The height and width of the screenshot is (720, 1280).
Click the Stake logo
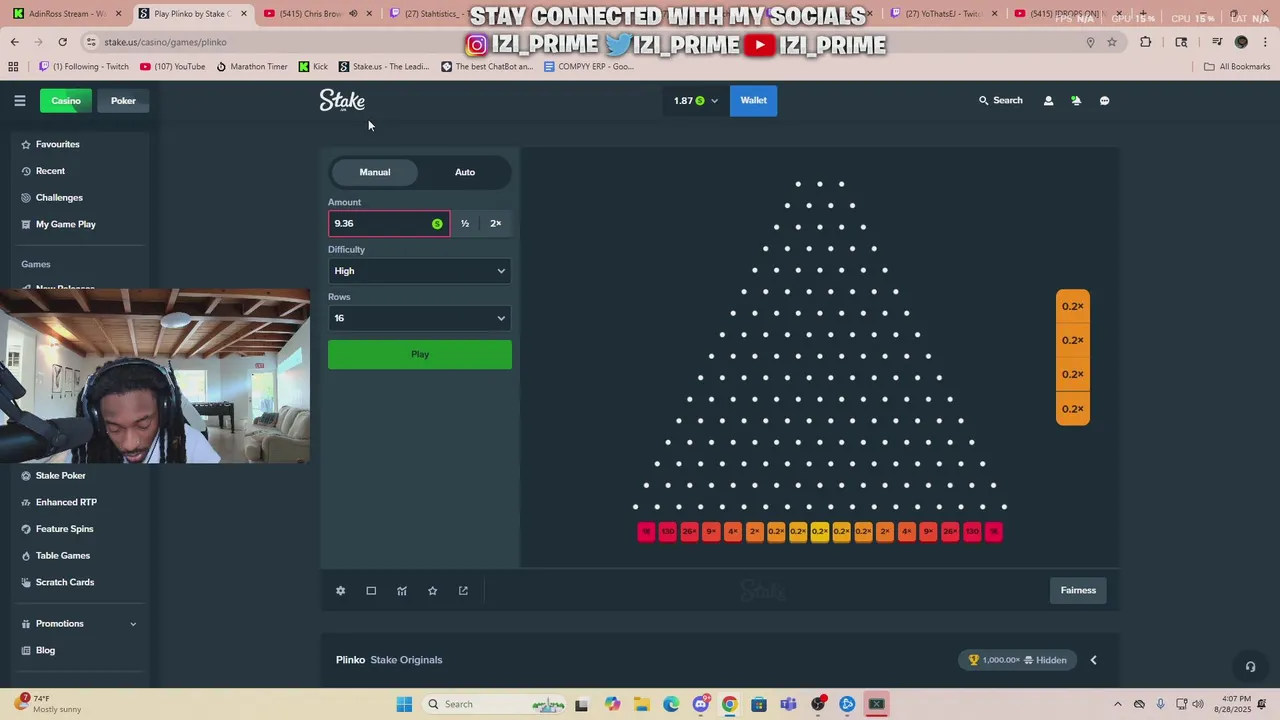[x=342, y=100]
